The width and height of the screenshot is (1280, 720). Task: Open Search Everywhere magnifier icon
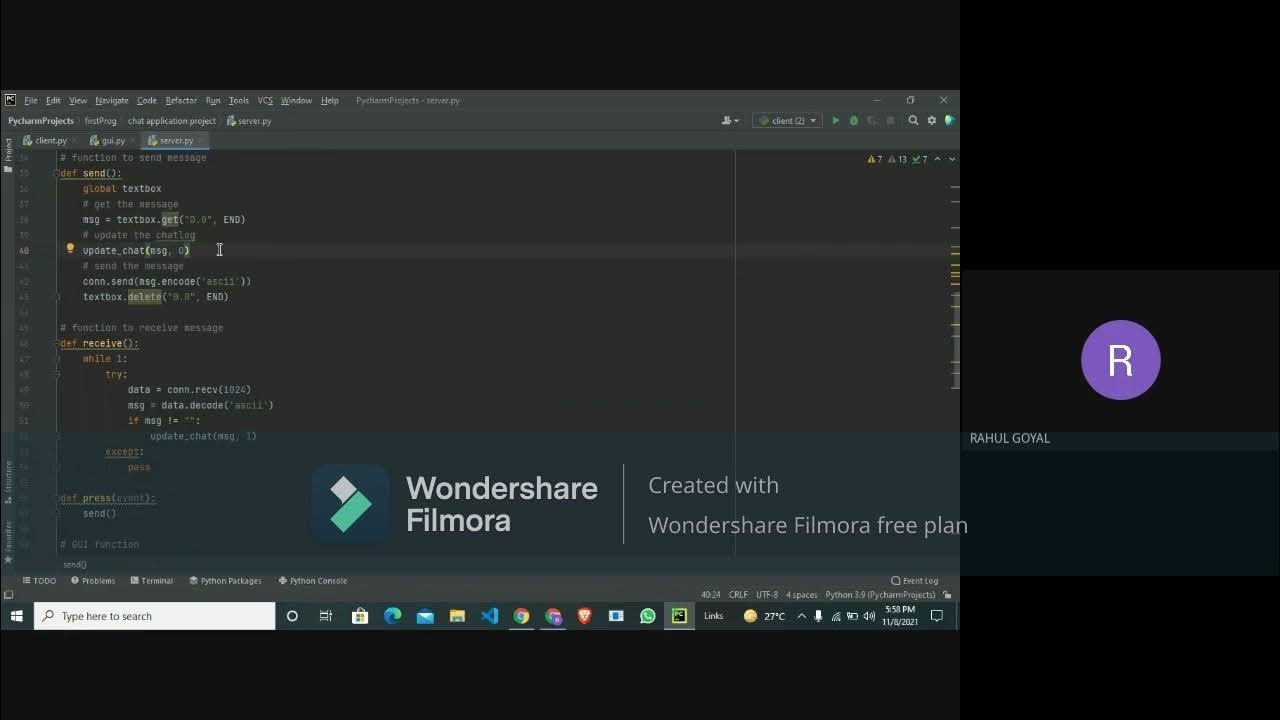[913, 121]
